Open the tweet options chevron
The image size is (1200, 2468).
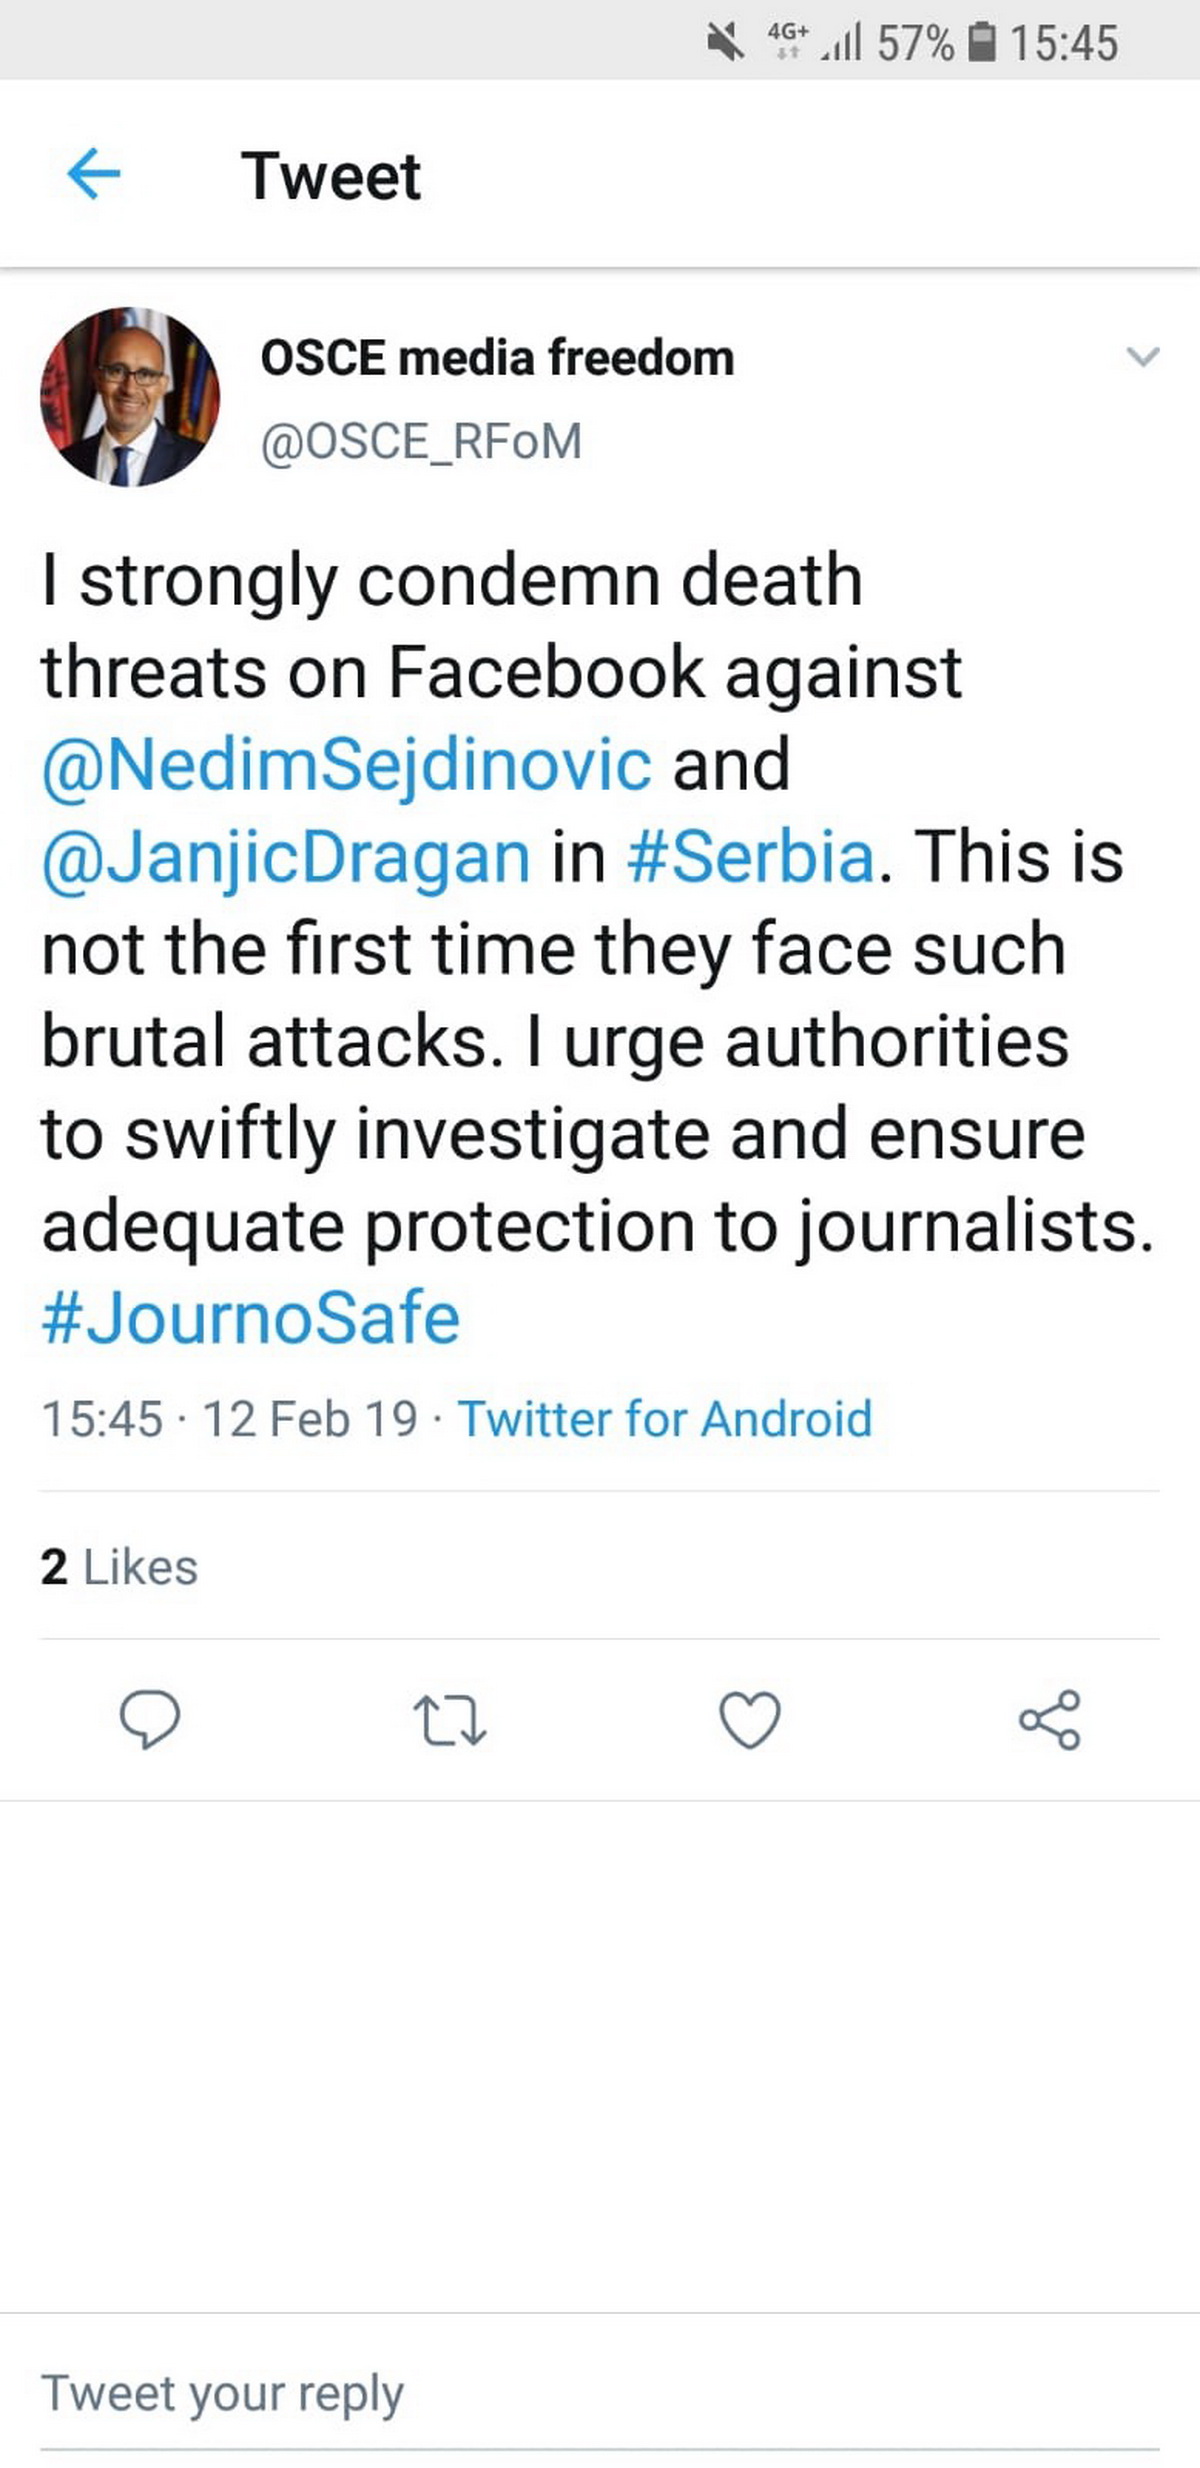[x=1142, y=357]
